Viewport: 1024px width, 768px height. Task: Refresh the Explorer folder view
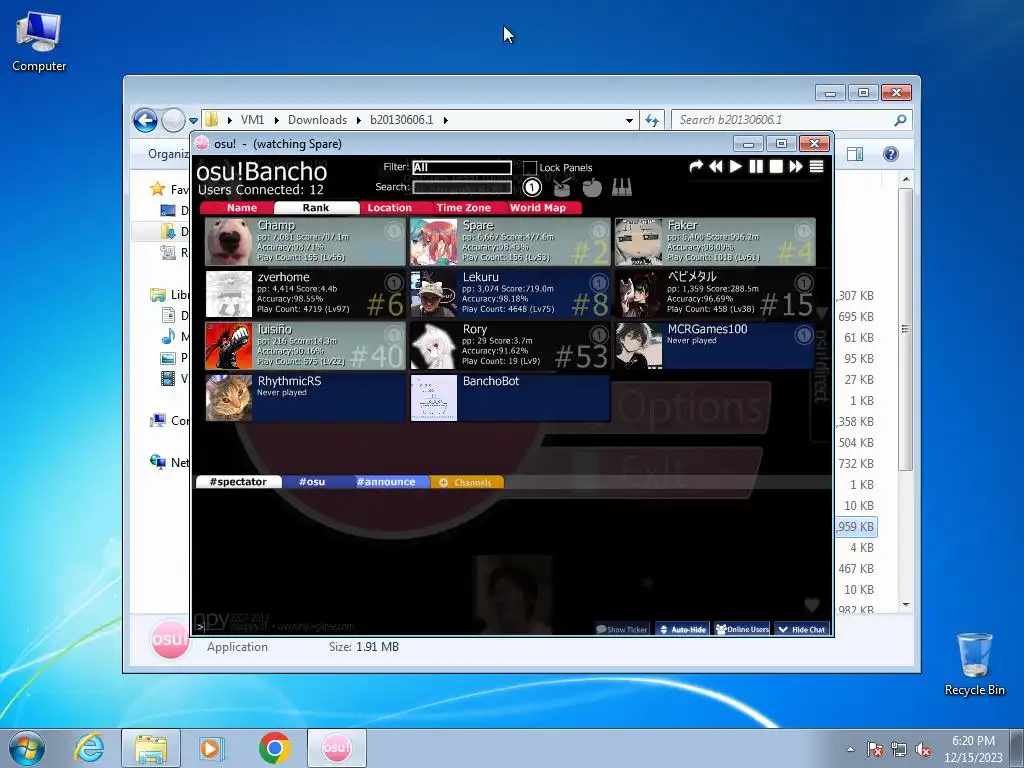(652, 120)
